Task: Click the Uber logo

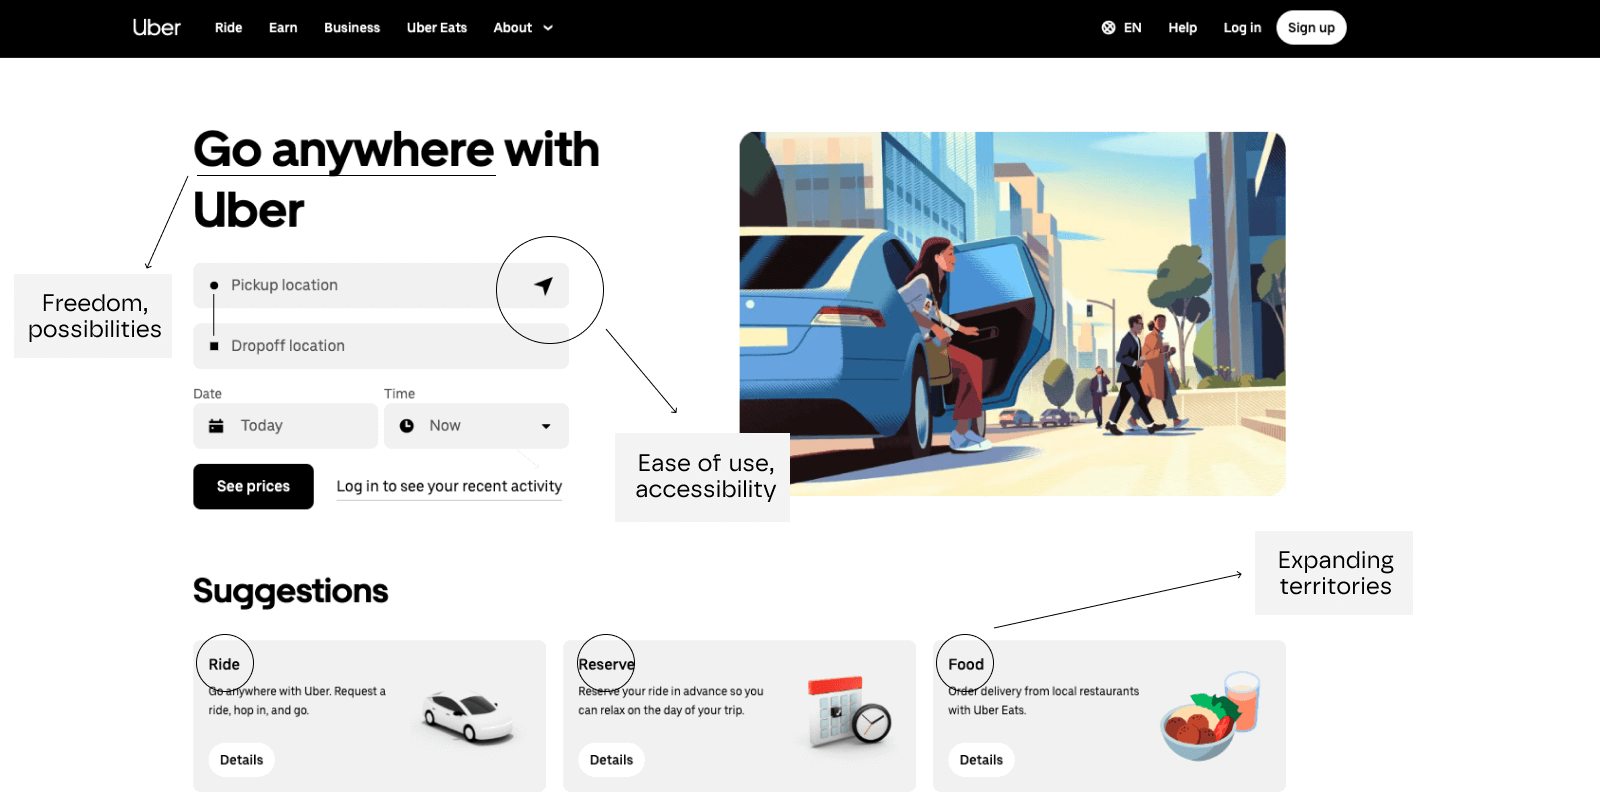Action: [156, 27]
